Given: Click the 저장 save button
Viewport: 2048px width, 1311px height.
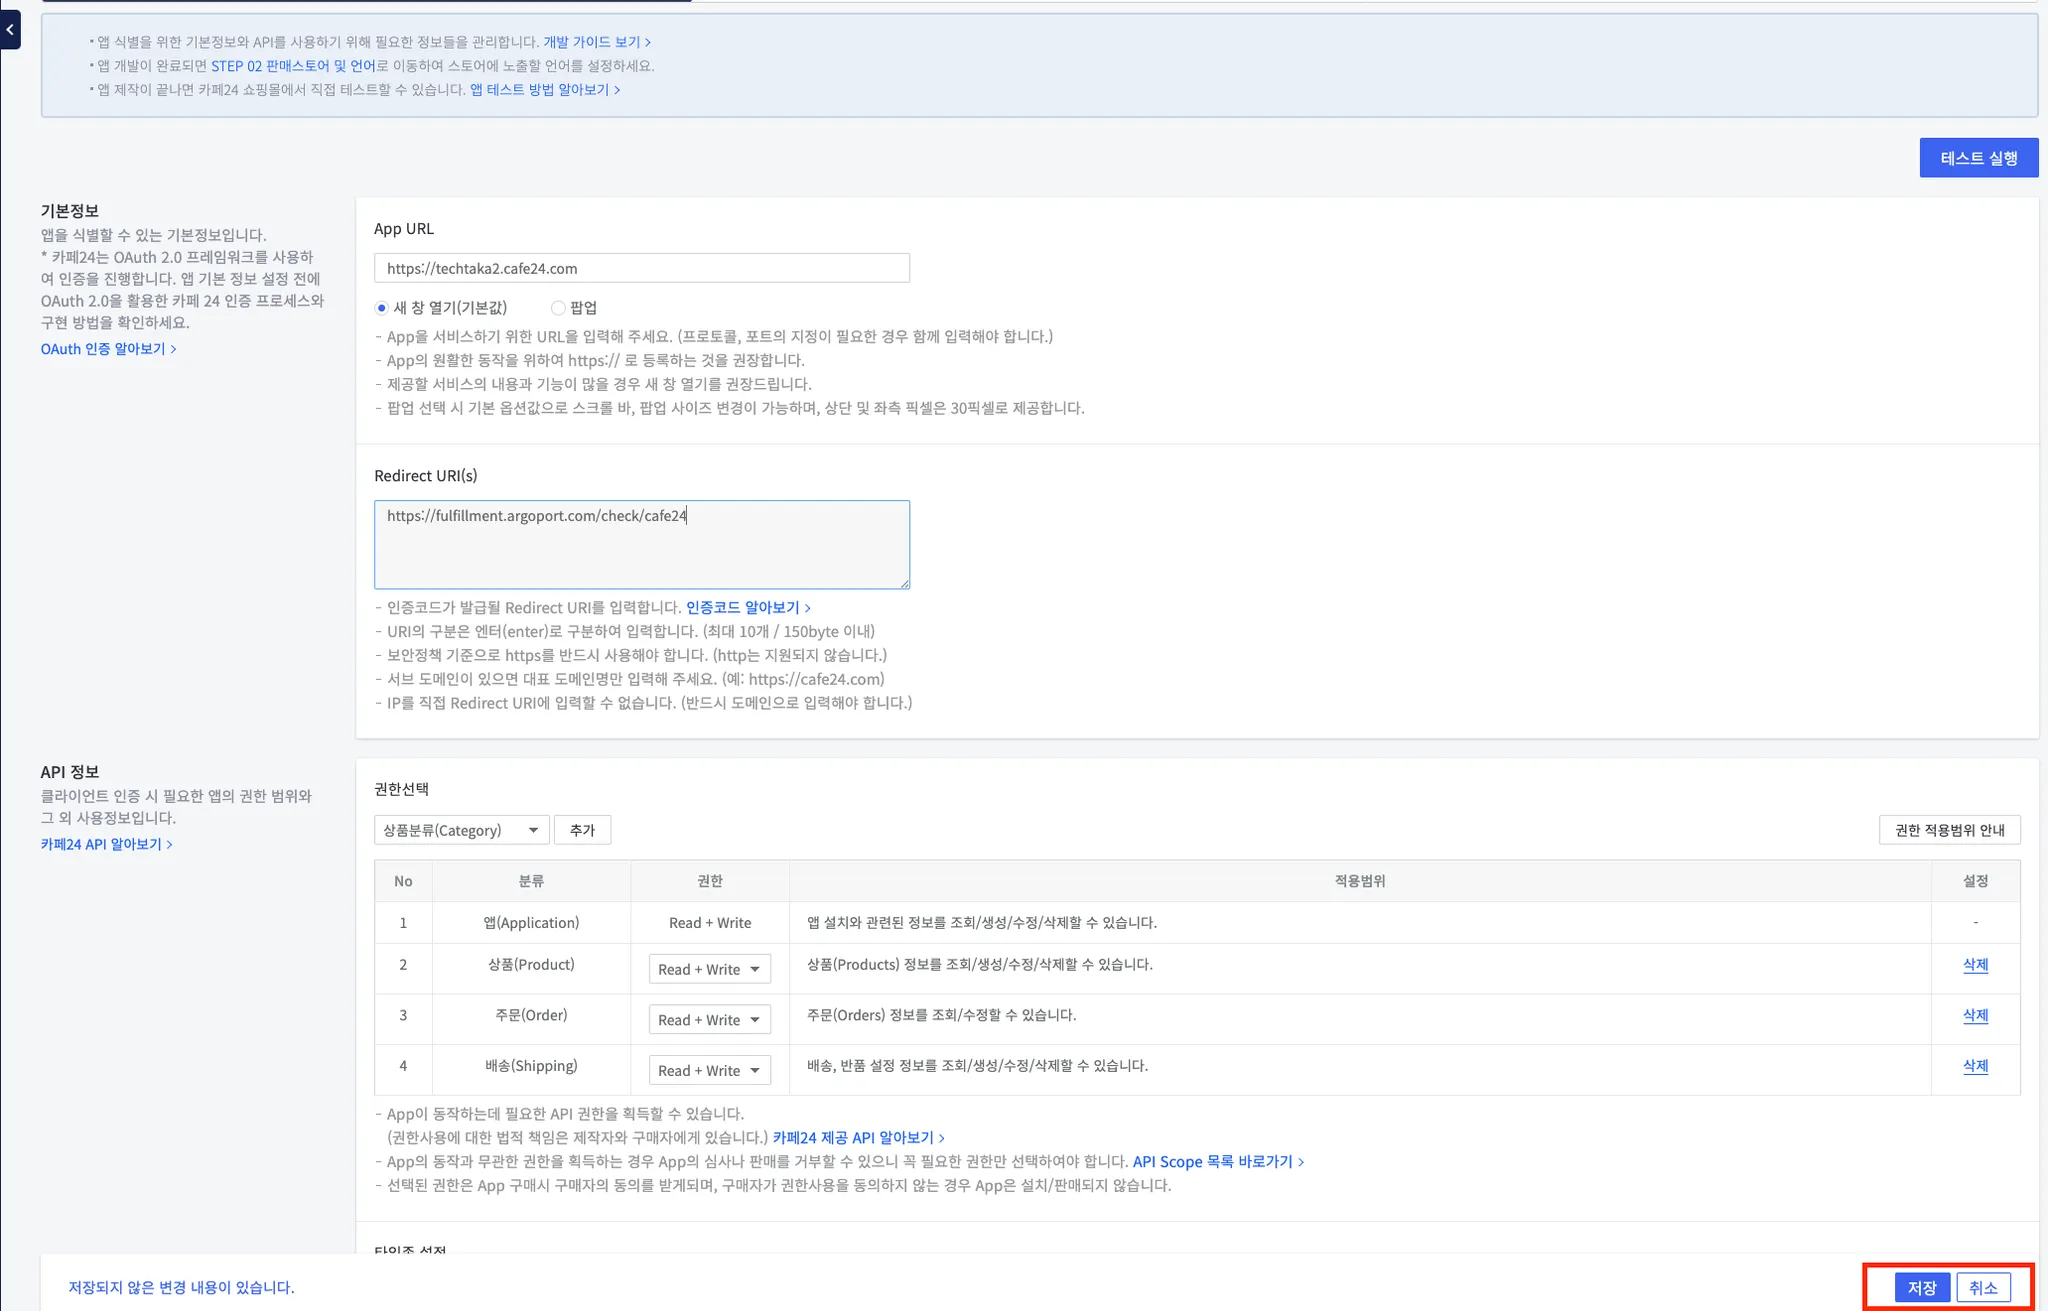Looking at the screenshot, I should (x=1921, y=1287).
